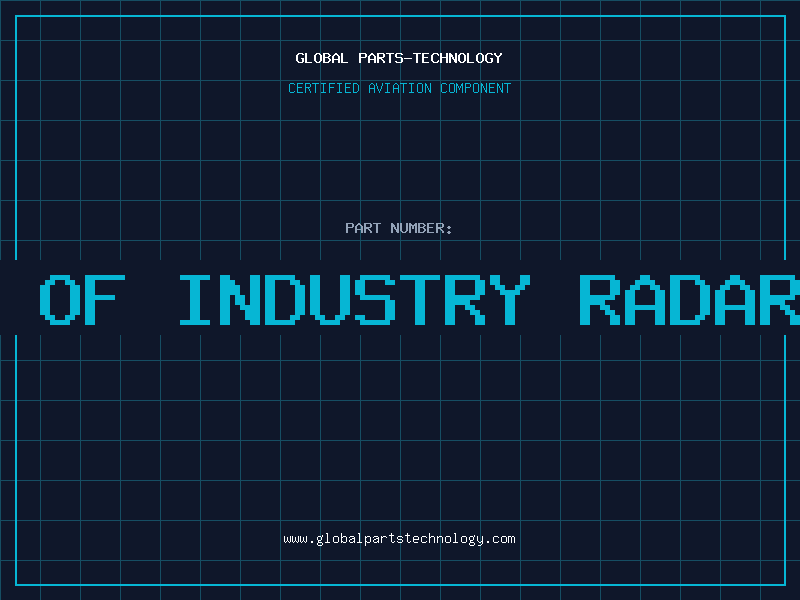Click the PART NUMBER: label
This screenshot has height=600, width=800.
(x=399, y=228)
